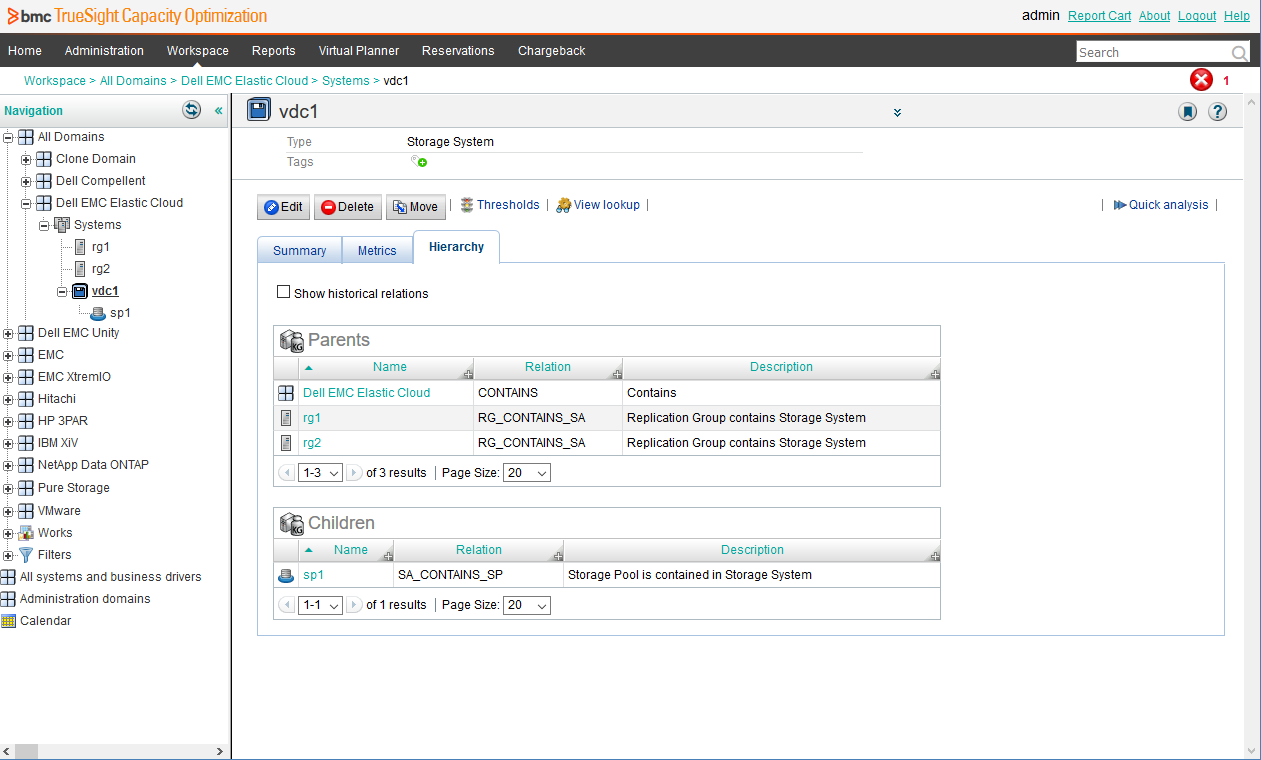1261x760 pixels.
Task: Click the red error alert icon
Action: (1201, 81)
